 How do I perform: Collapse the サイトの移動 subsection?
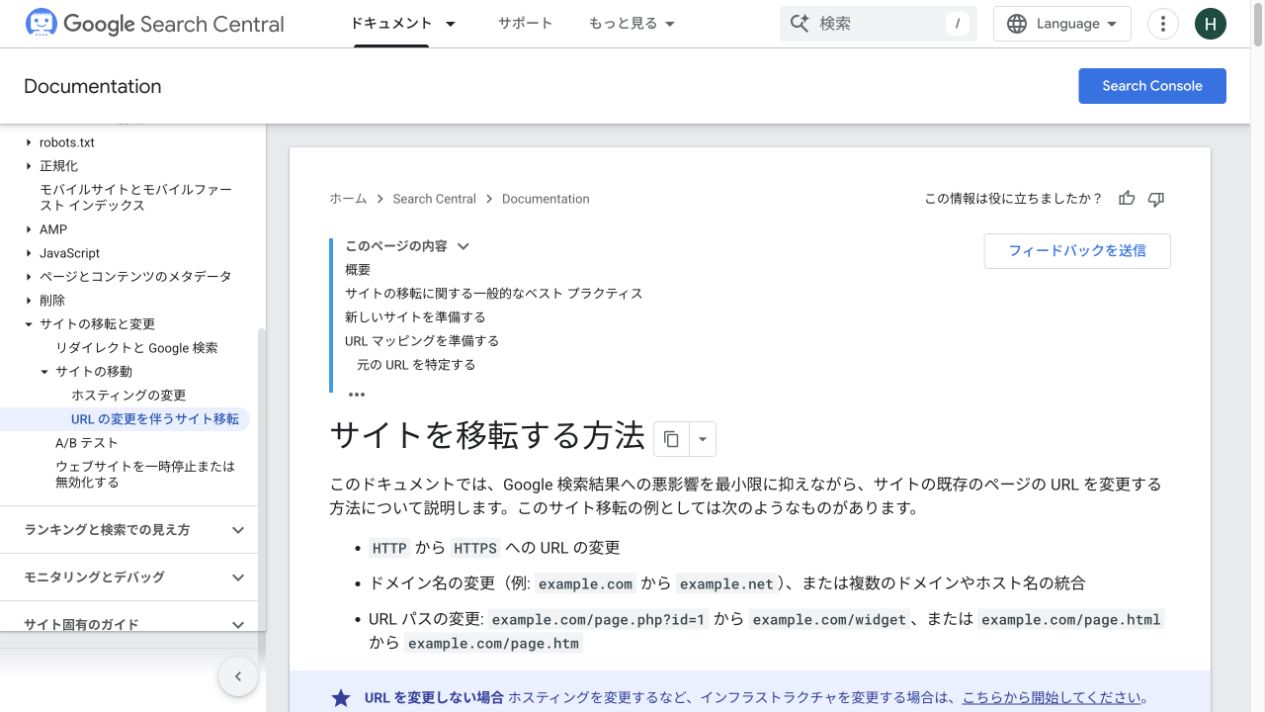coord(45,372)
